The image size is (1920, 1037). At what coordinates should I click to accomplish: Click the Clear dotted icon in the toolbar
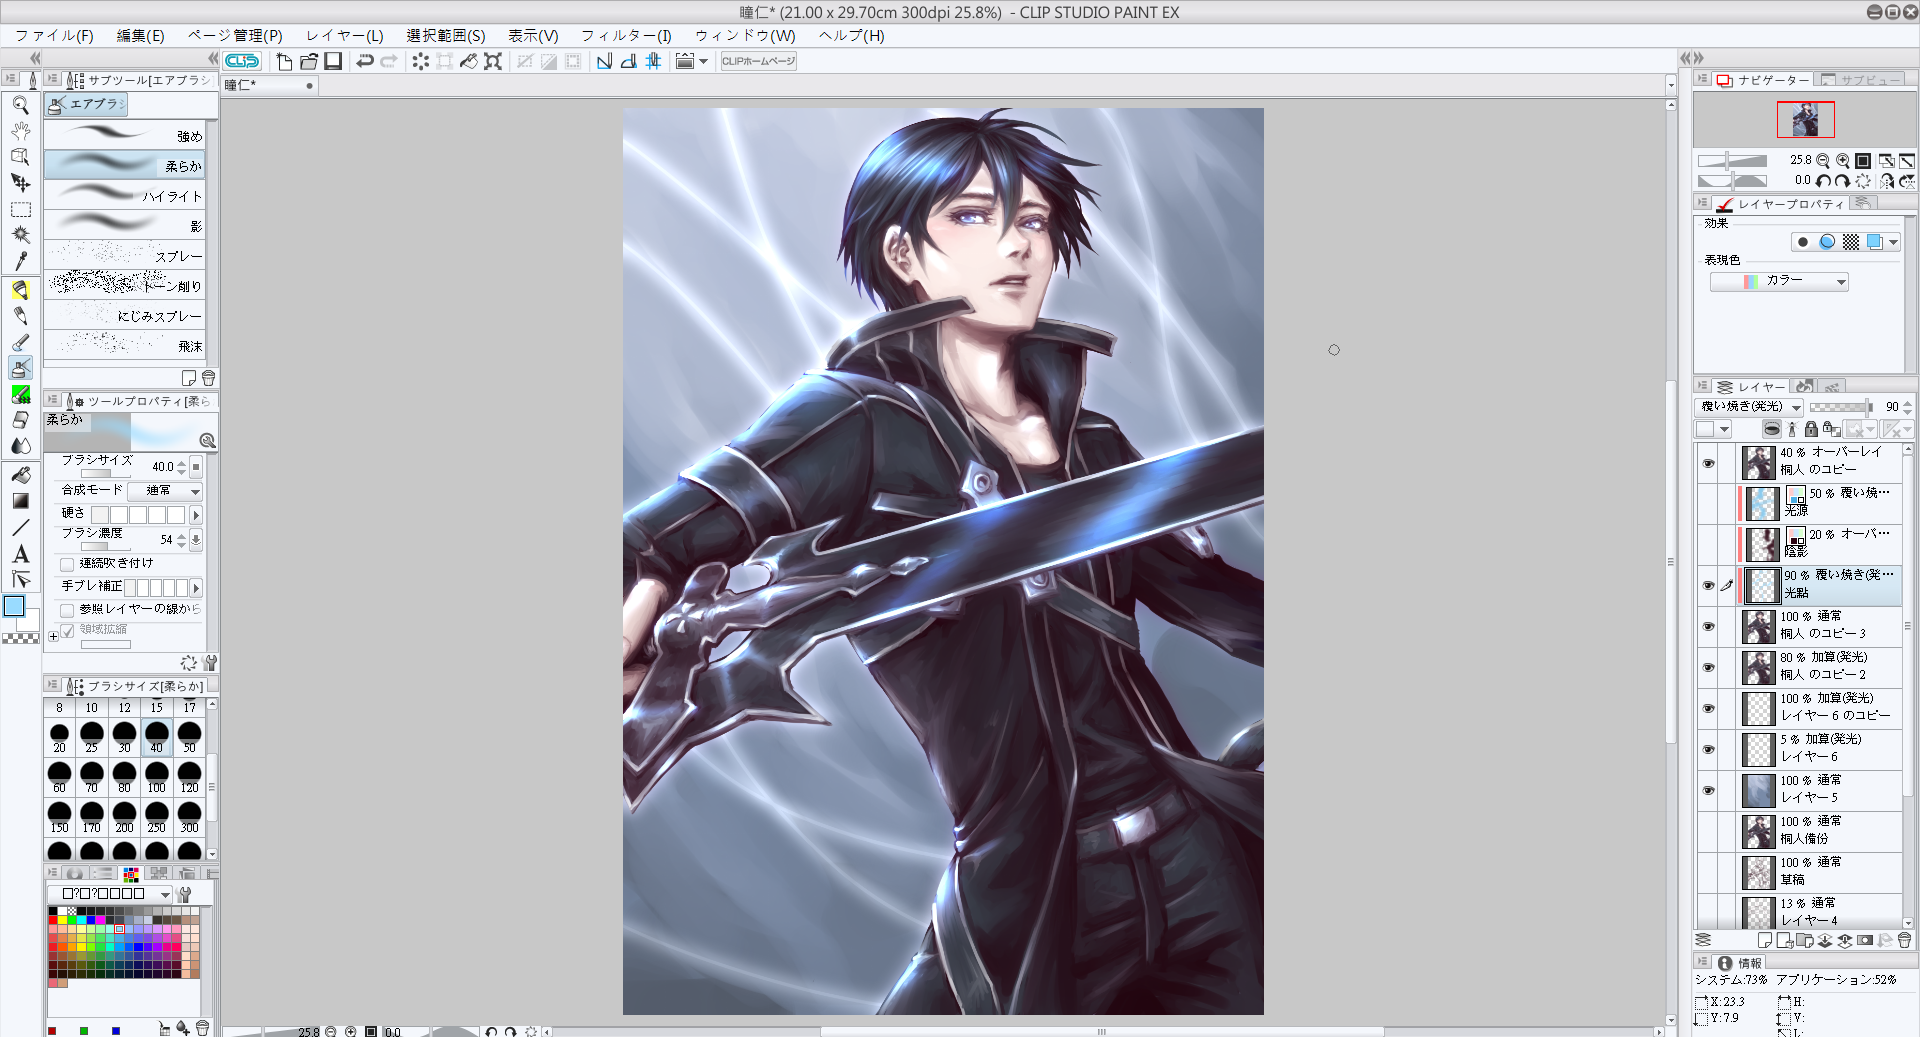click(x=420, y=61)
